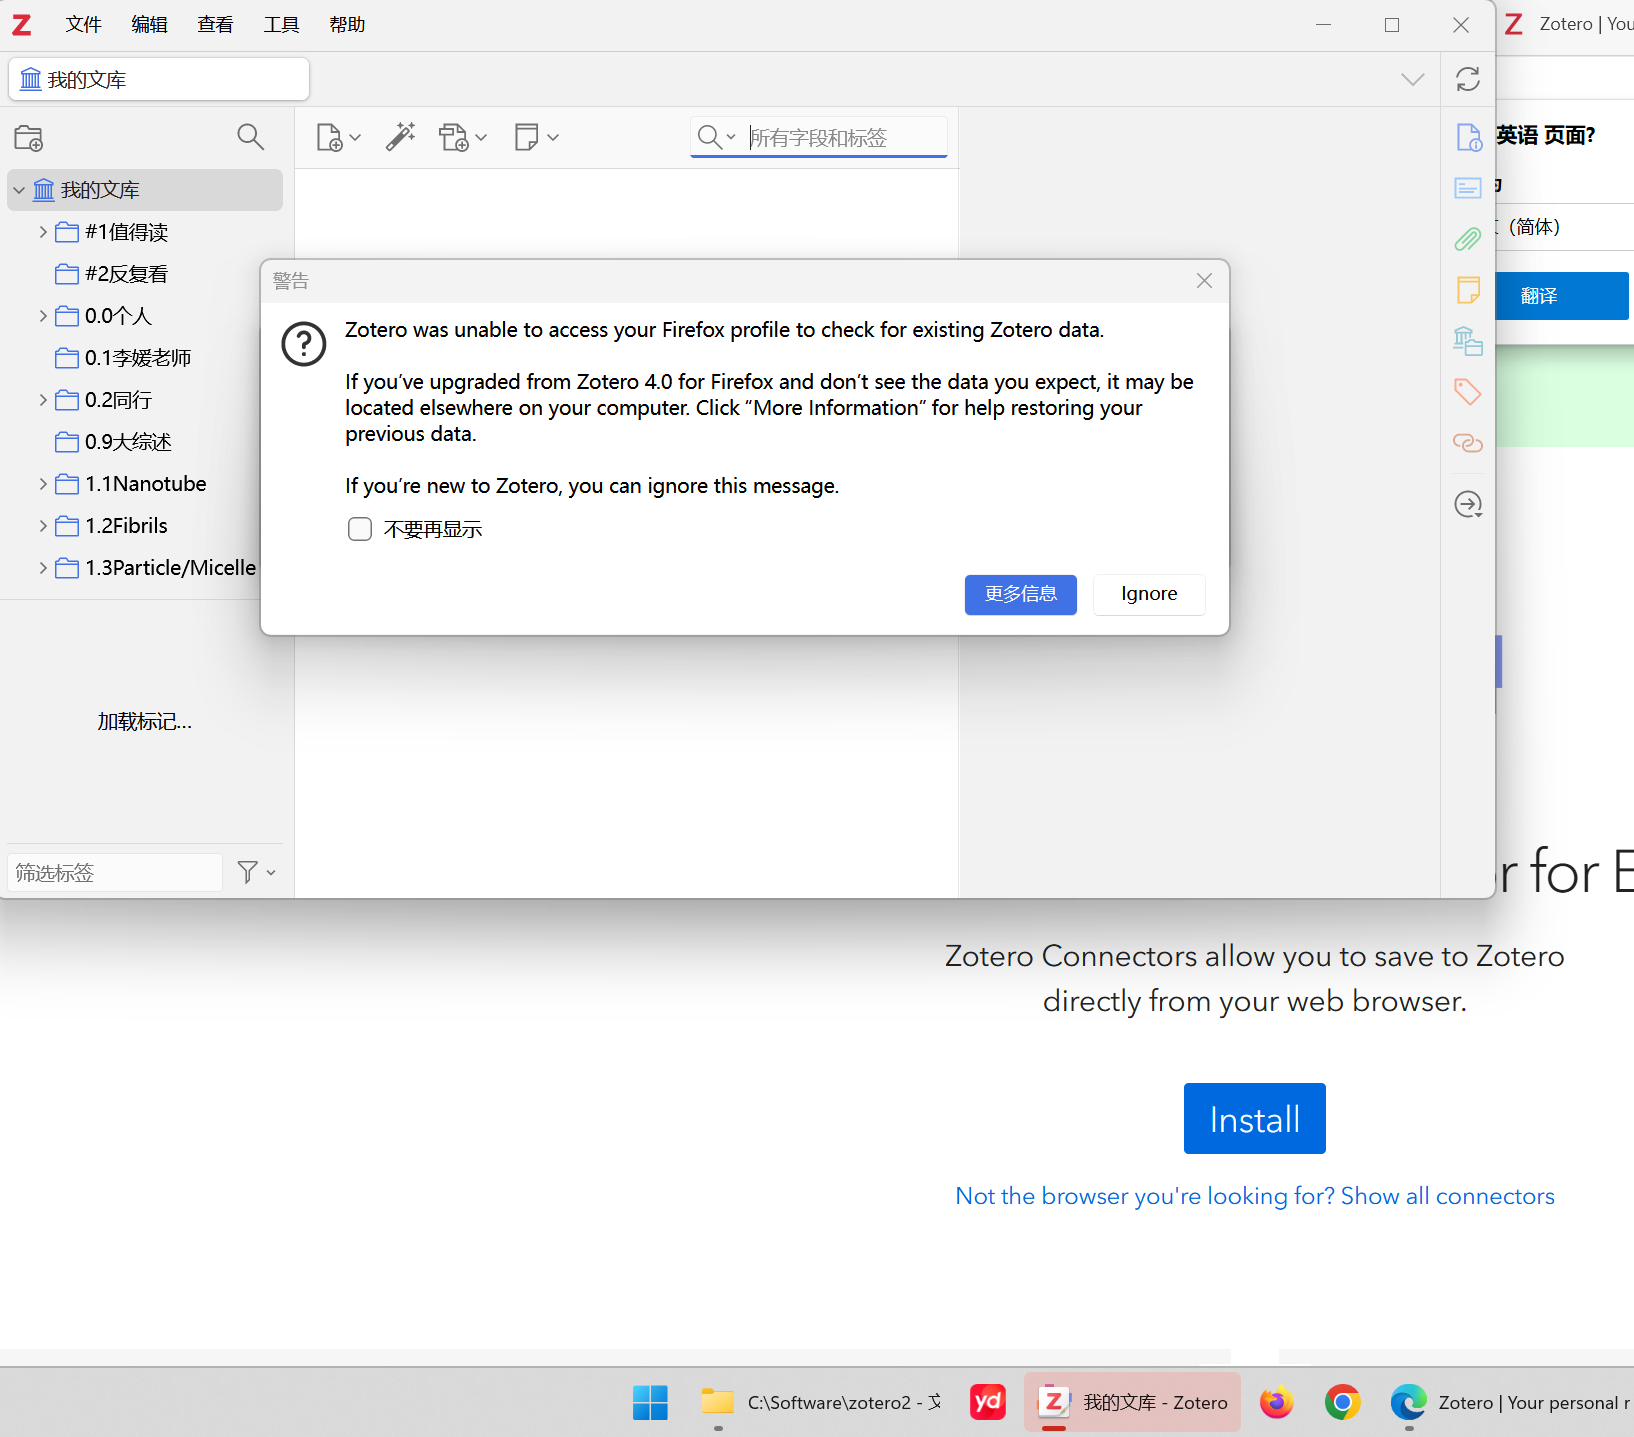This screenshot has width=1634, height=1437.
Task: Collapse the 我的文库 library tree
Action: point(19,190)
